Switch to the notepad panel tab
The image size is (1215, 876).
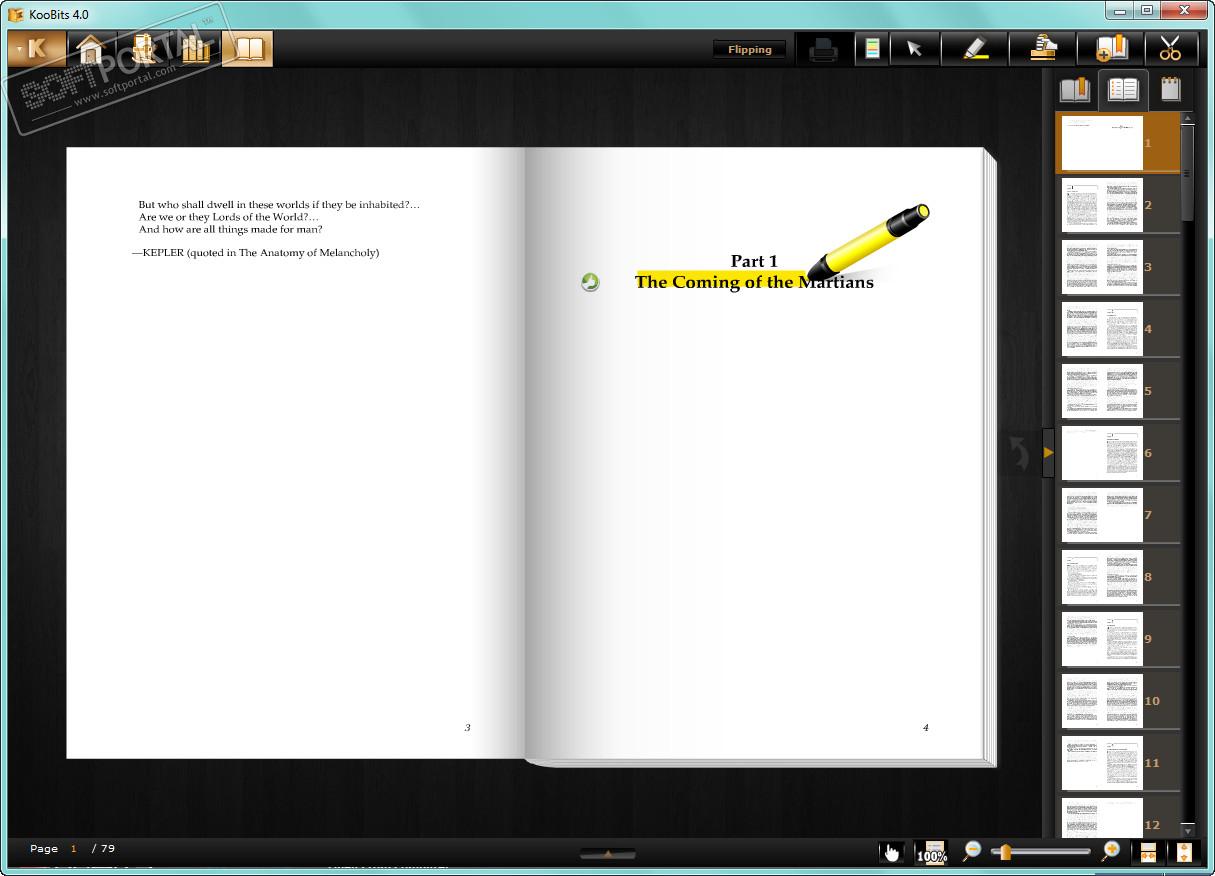pos(1169,90)
